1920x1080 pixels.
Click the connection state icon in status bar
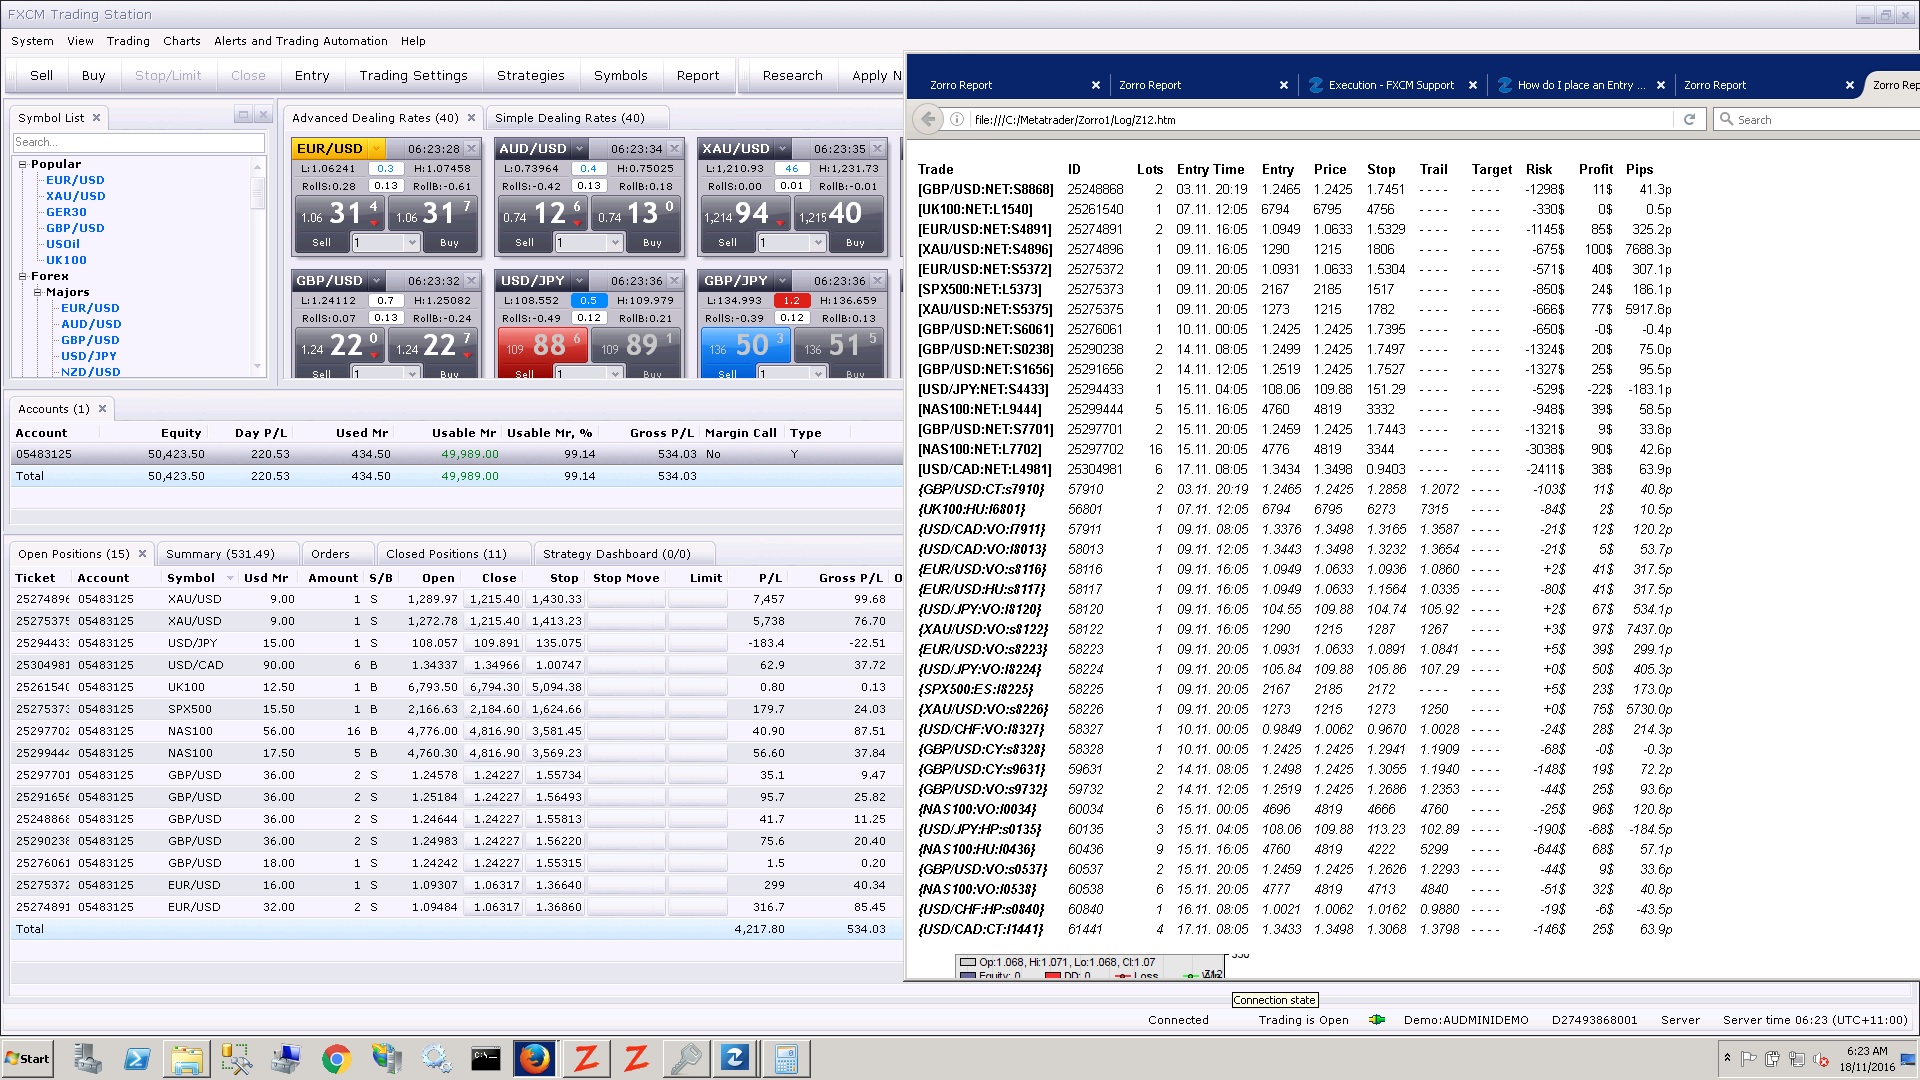click(x=1377, y=1020)
